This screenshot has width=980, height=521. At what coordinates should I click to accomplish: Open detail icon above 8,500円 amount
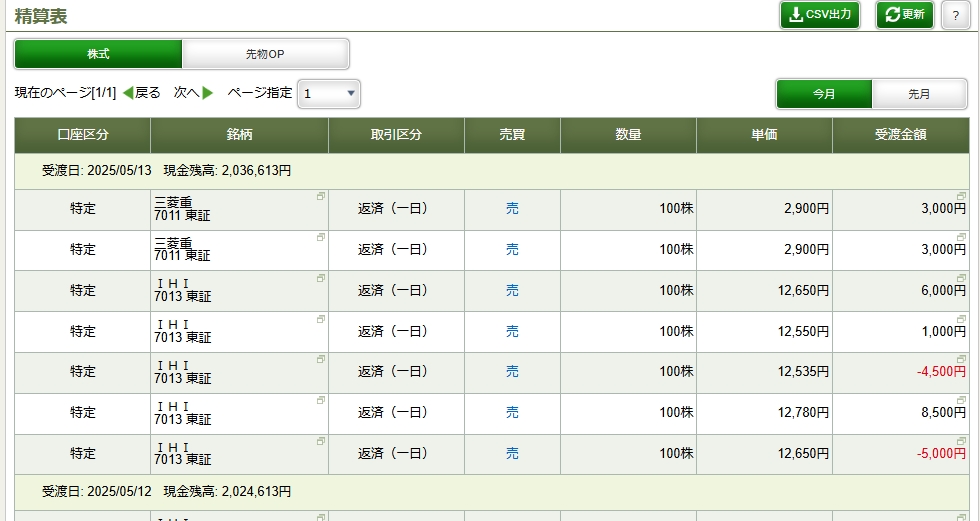point(961,400)
